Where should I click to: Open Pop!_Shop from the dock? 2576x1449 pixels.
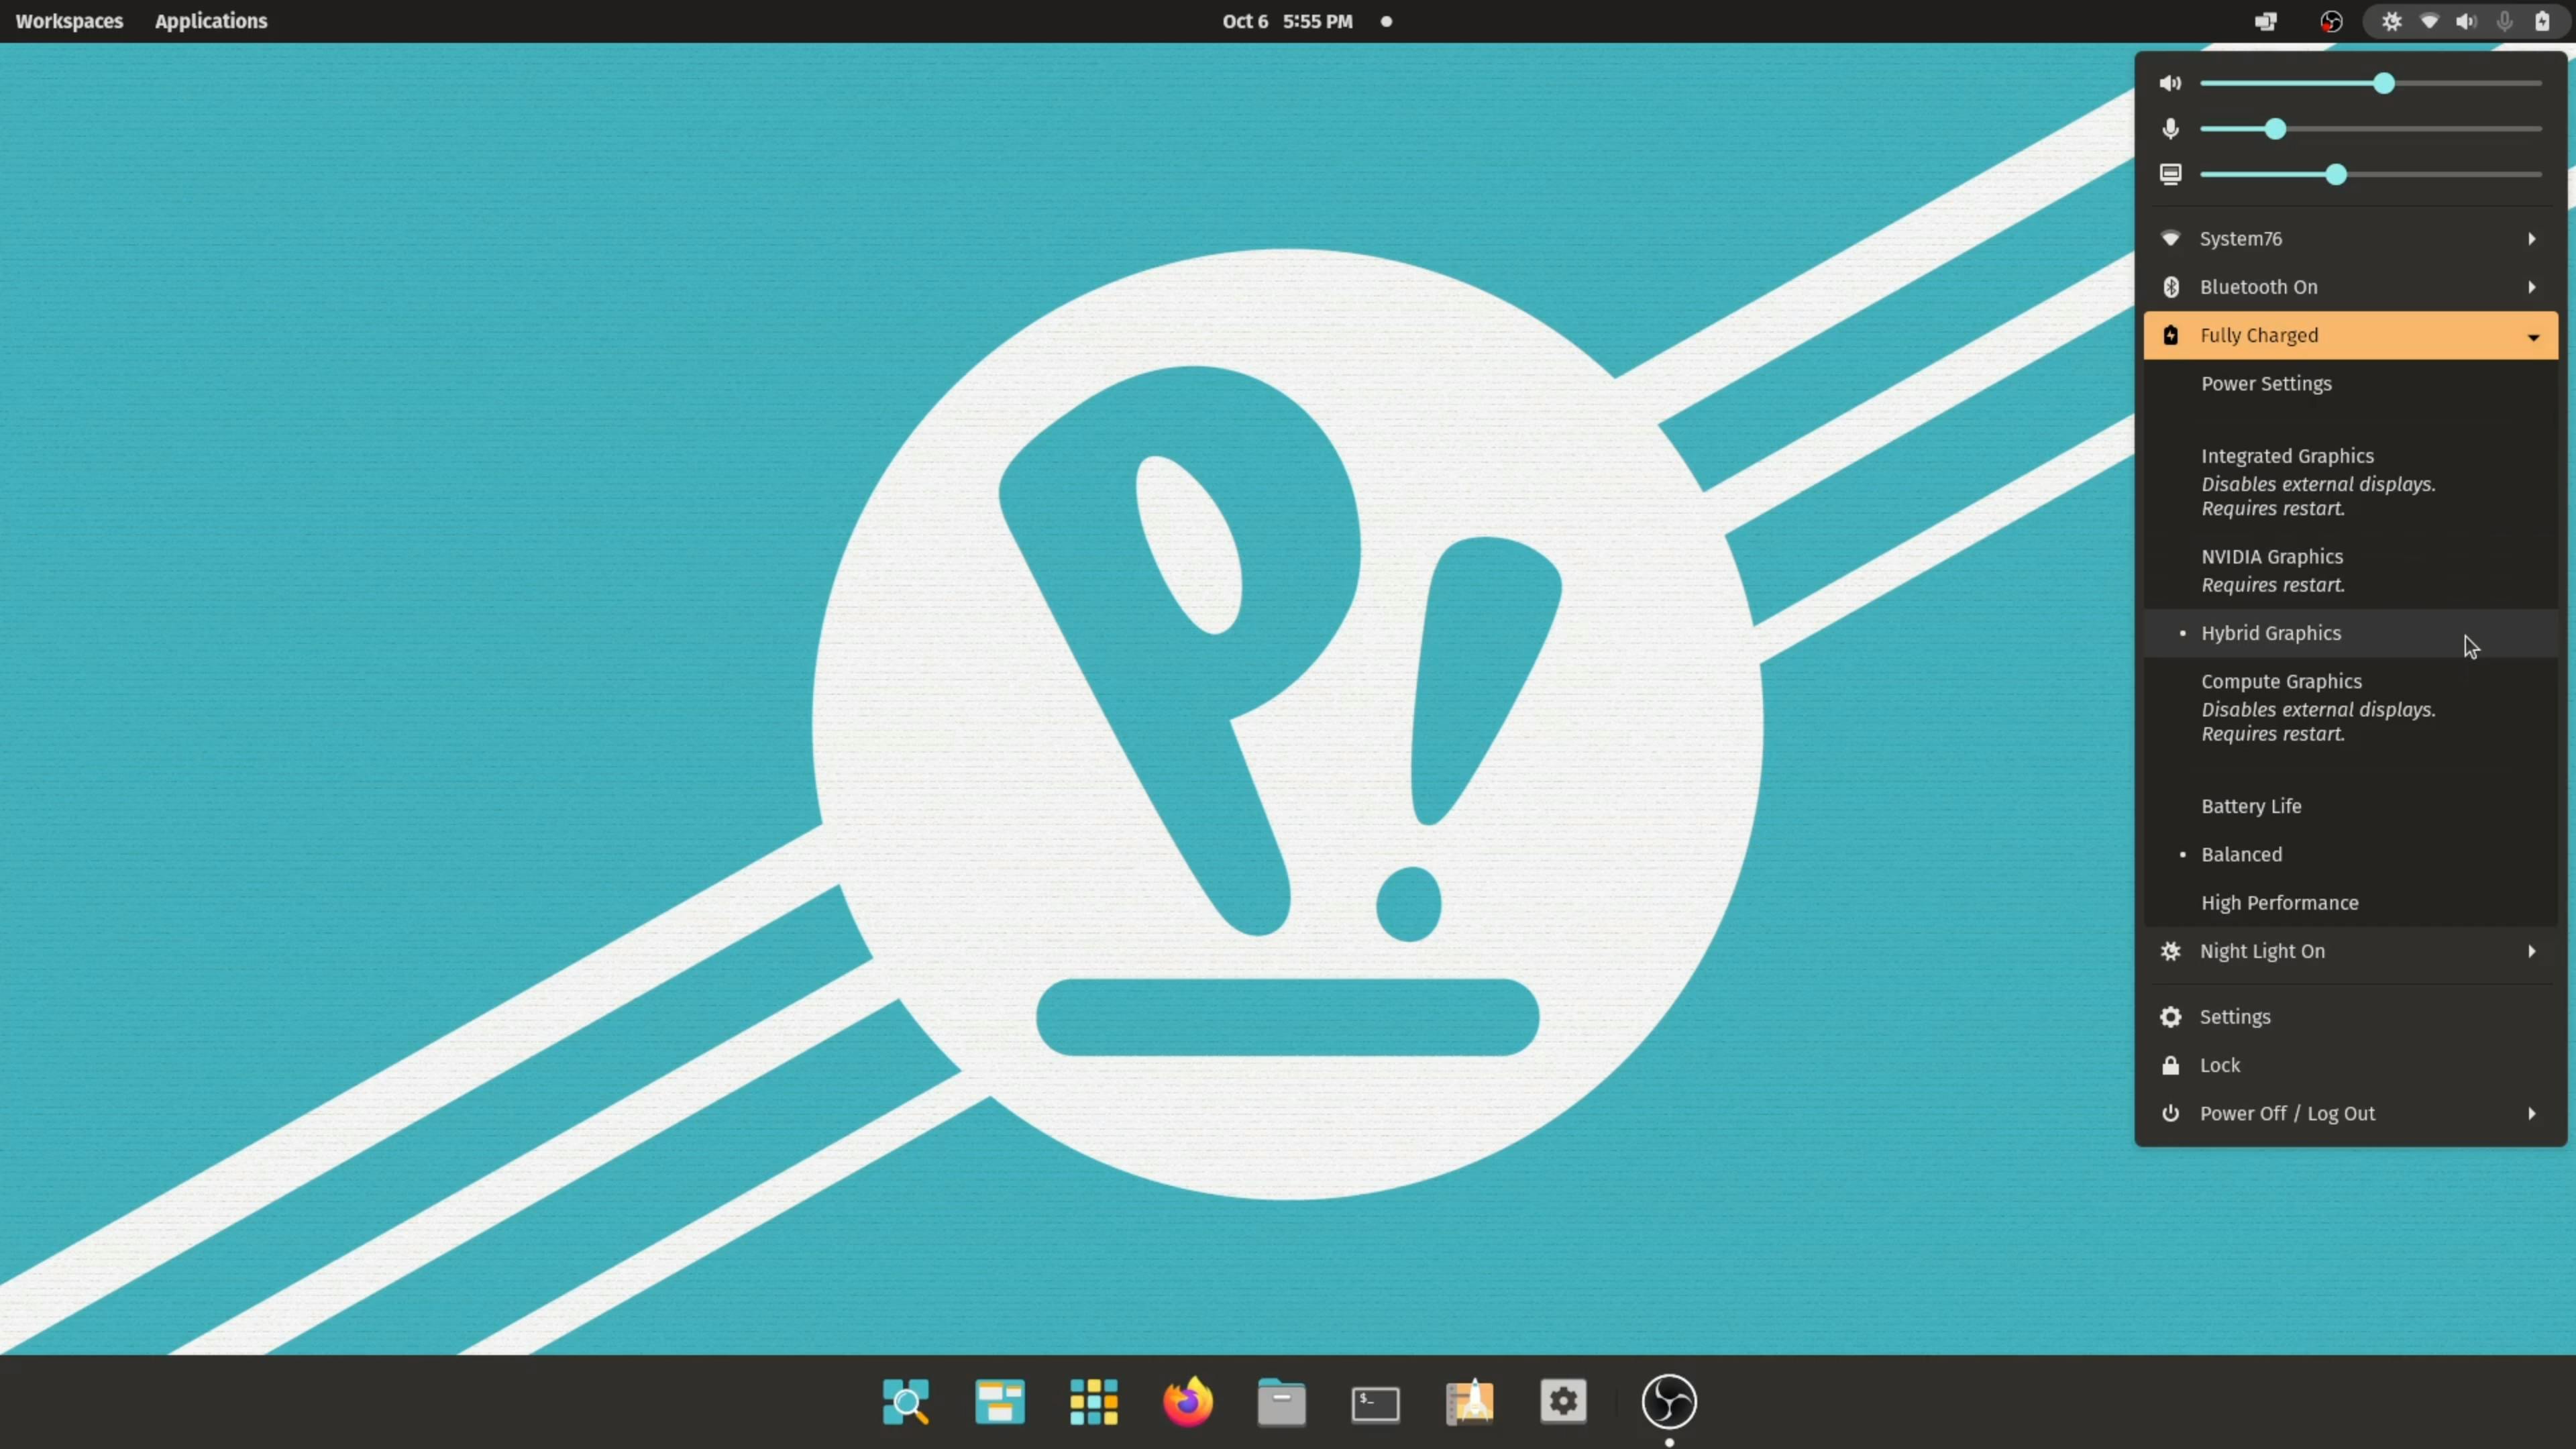pos(1470,1402)
